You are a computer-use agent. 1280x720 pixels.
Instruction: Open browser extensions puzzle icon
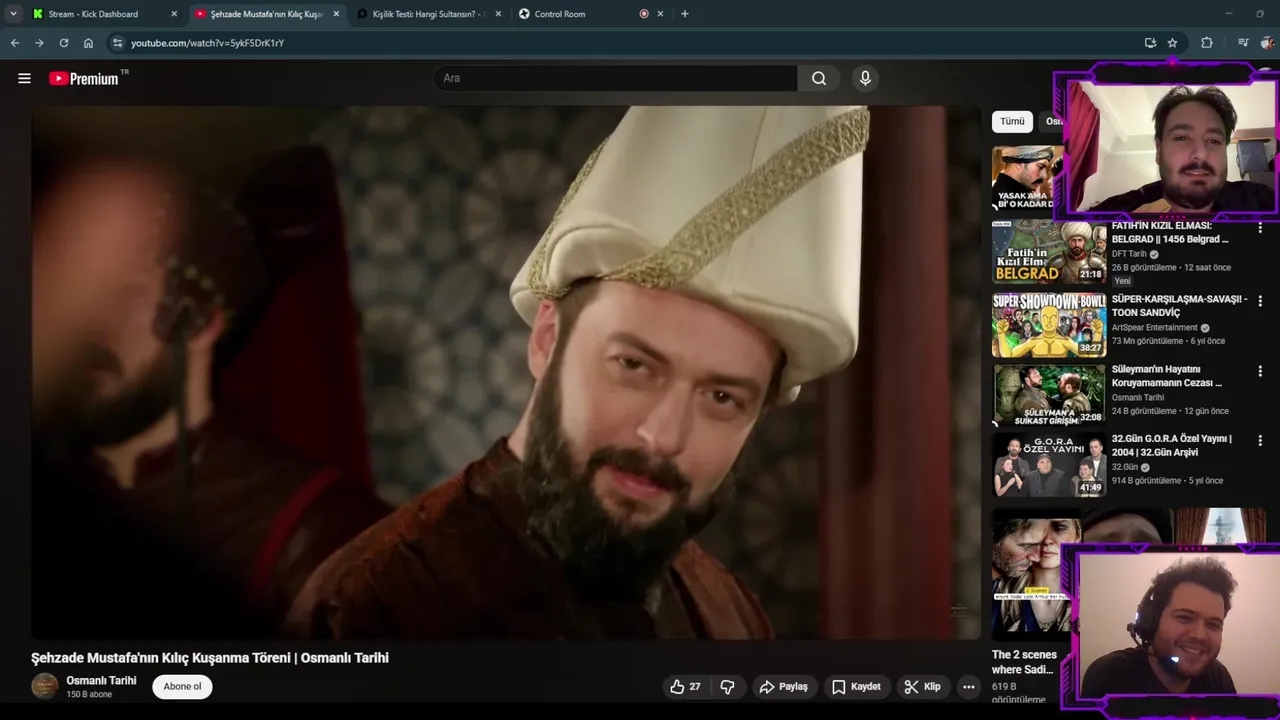[x=1207, y=43]
